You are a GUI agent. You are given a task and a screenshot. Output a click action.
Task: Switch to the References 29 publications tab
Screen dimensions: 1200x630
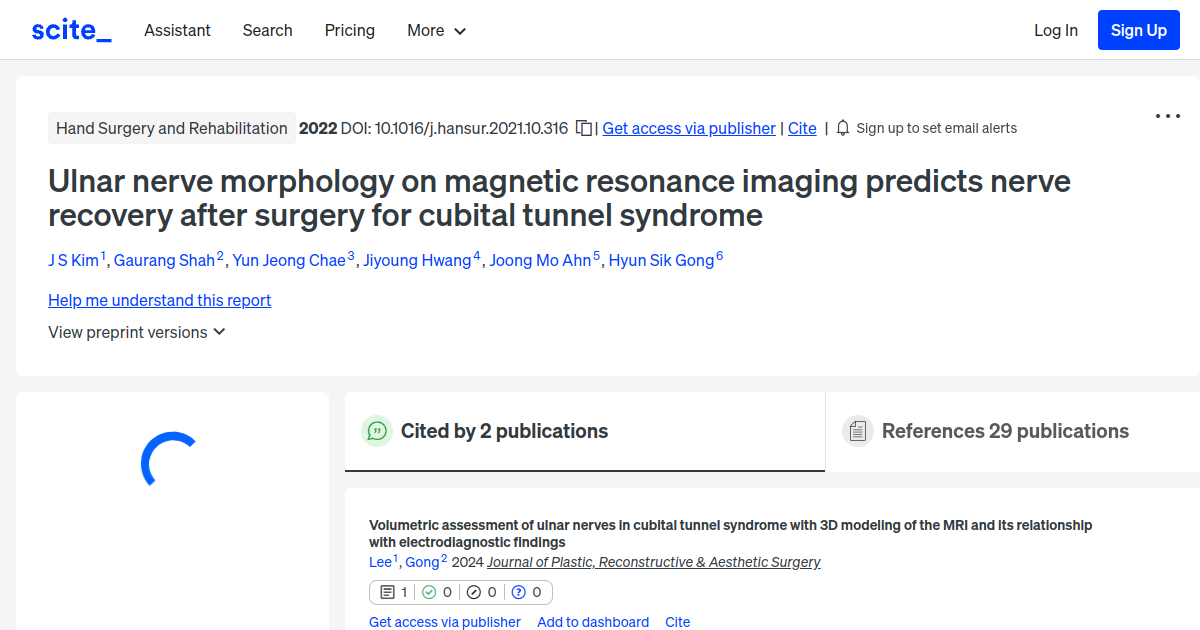1005,431
